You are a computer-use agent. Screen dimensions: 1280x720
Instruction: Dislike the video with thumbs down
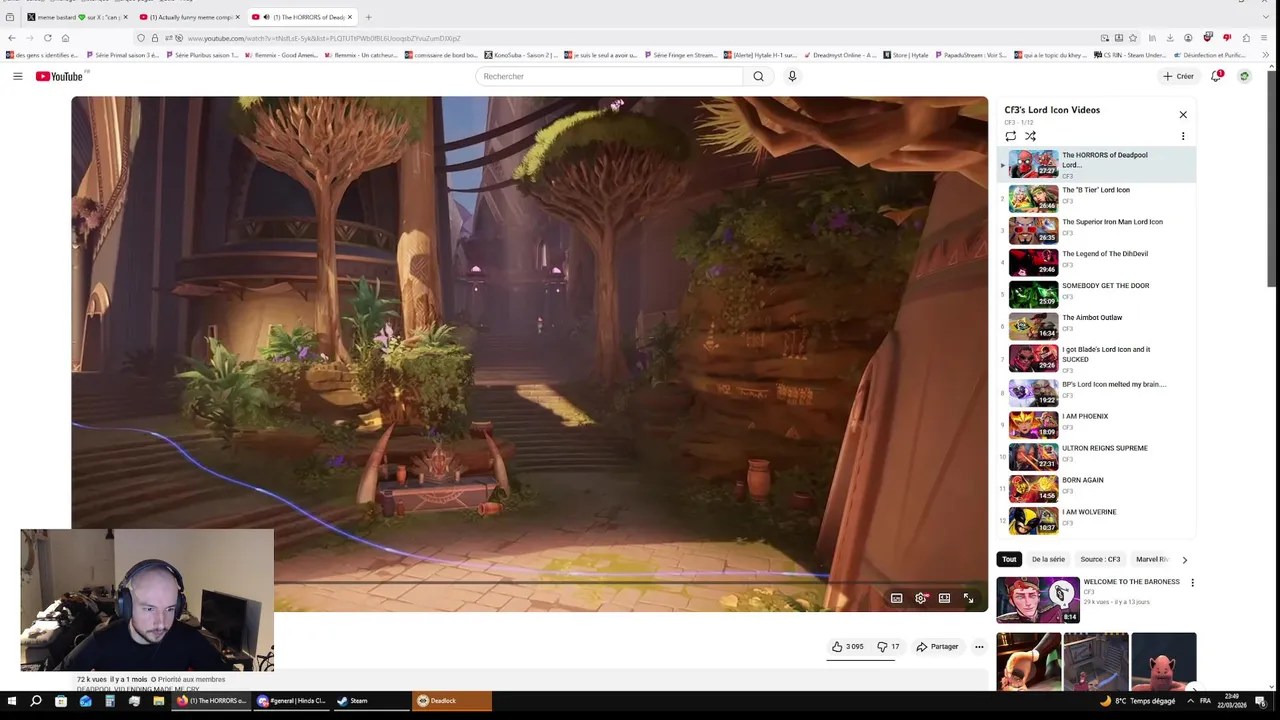click(888, 647)
